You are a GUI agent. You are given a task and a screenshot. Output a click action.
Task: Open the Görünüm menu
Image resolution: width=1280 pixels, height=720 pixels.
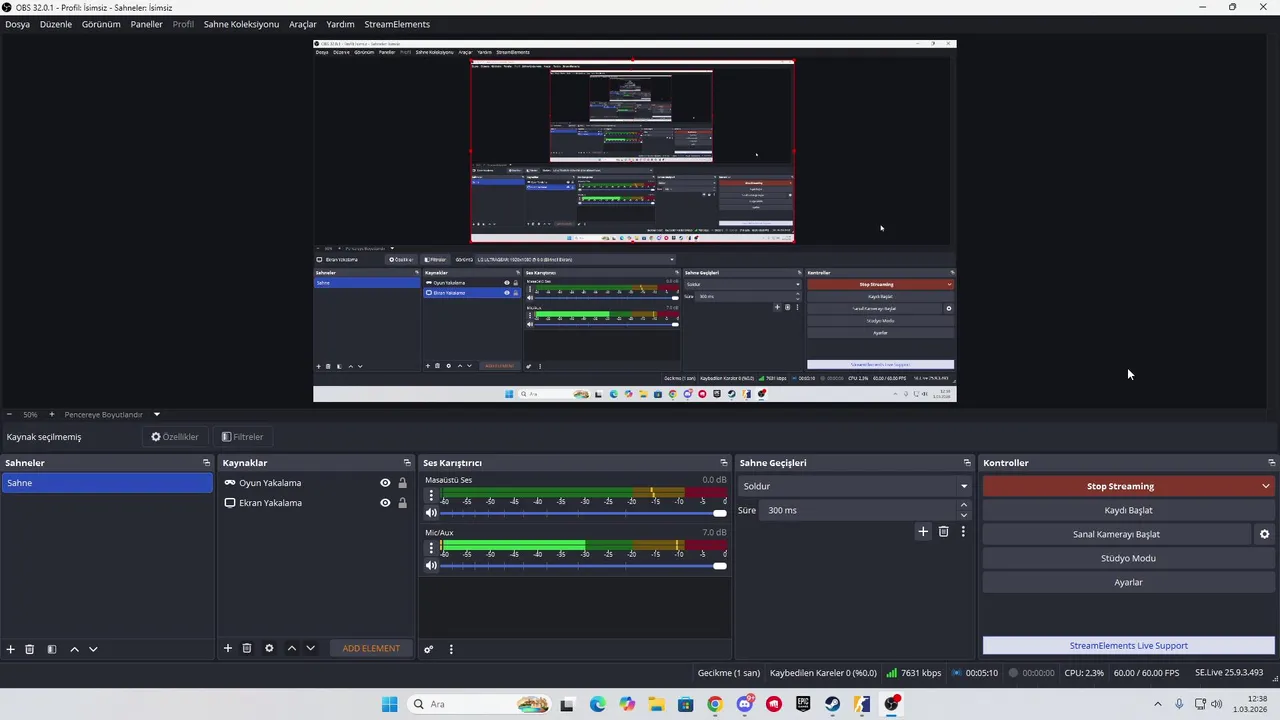click(101, 24)
